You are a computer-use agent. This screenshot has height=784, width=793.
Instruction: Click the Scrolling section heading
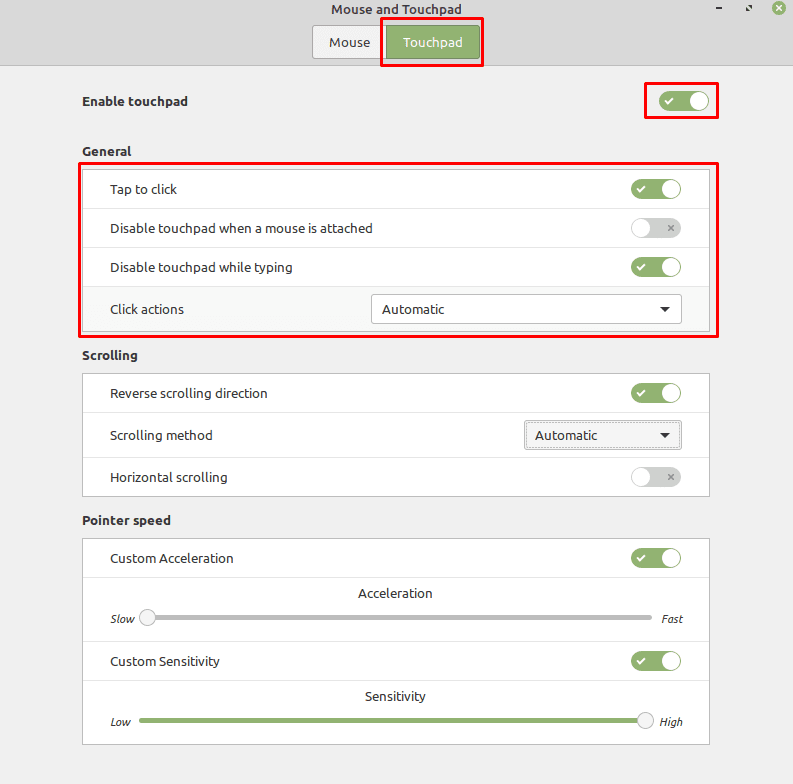[110, 356]
